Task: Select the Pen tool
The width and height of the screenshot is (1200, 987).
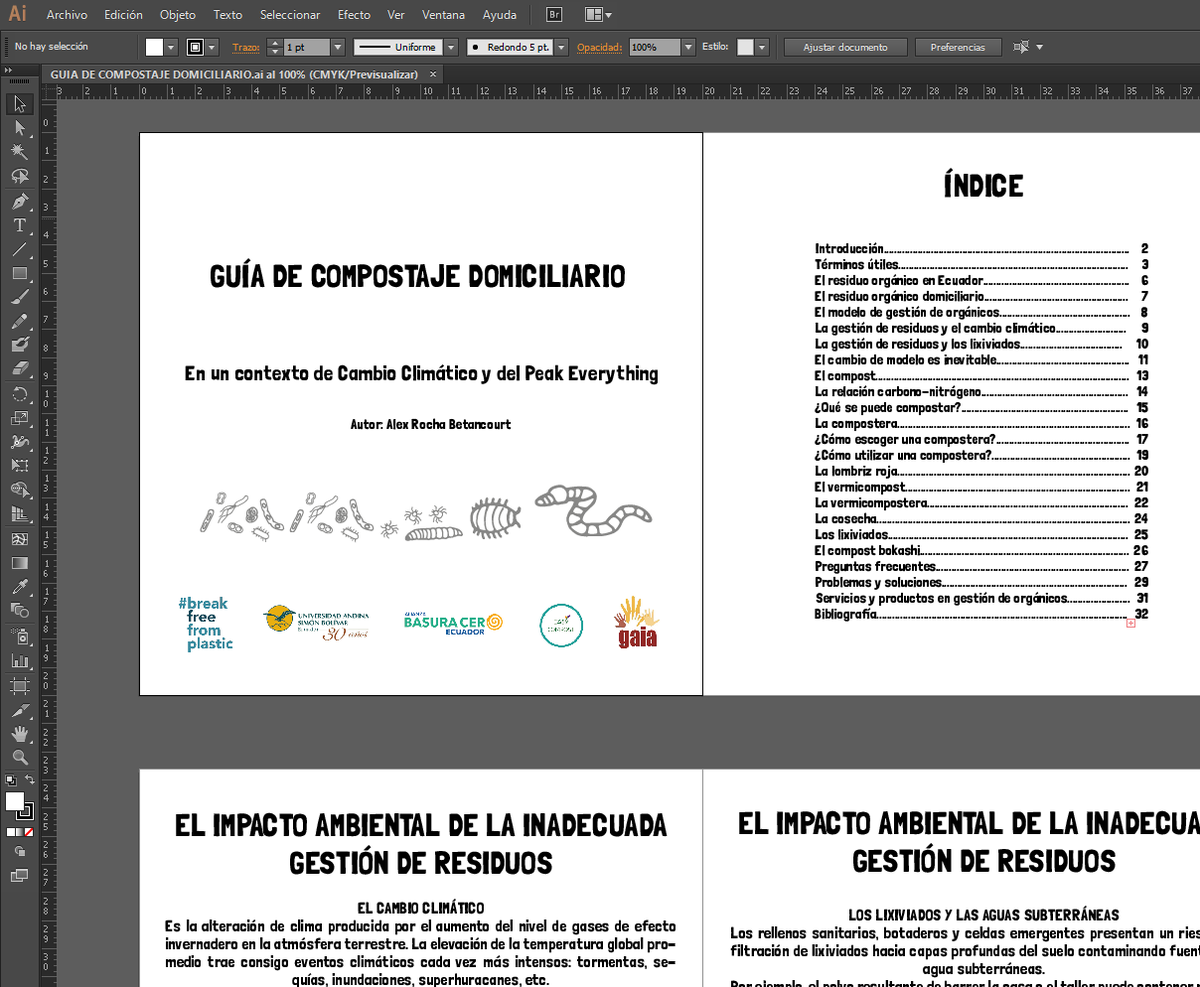Action: click(x=19, y=201)
